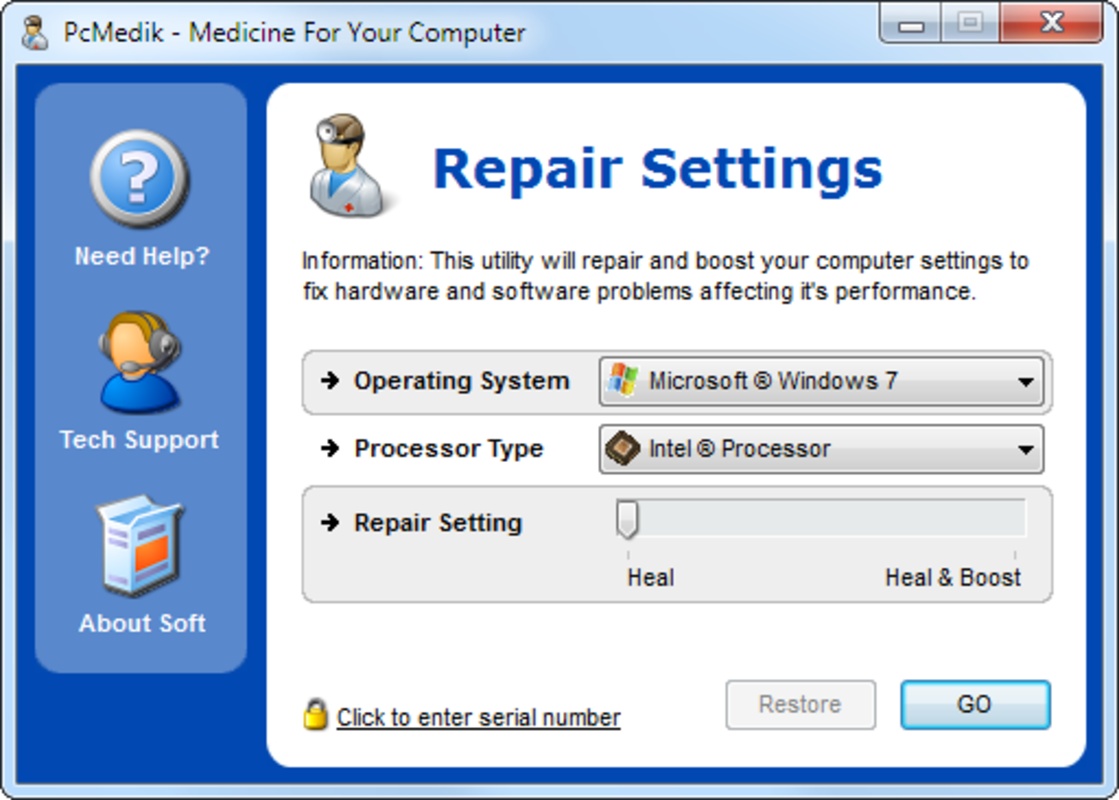This screenshot has width=1119, height=800.
Task: Select the Need Help? label
Action: (x=142, y=255)
